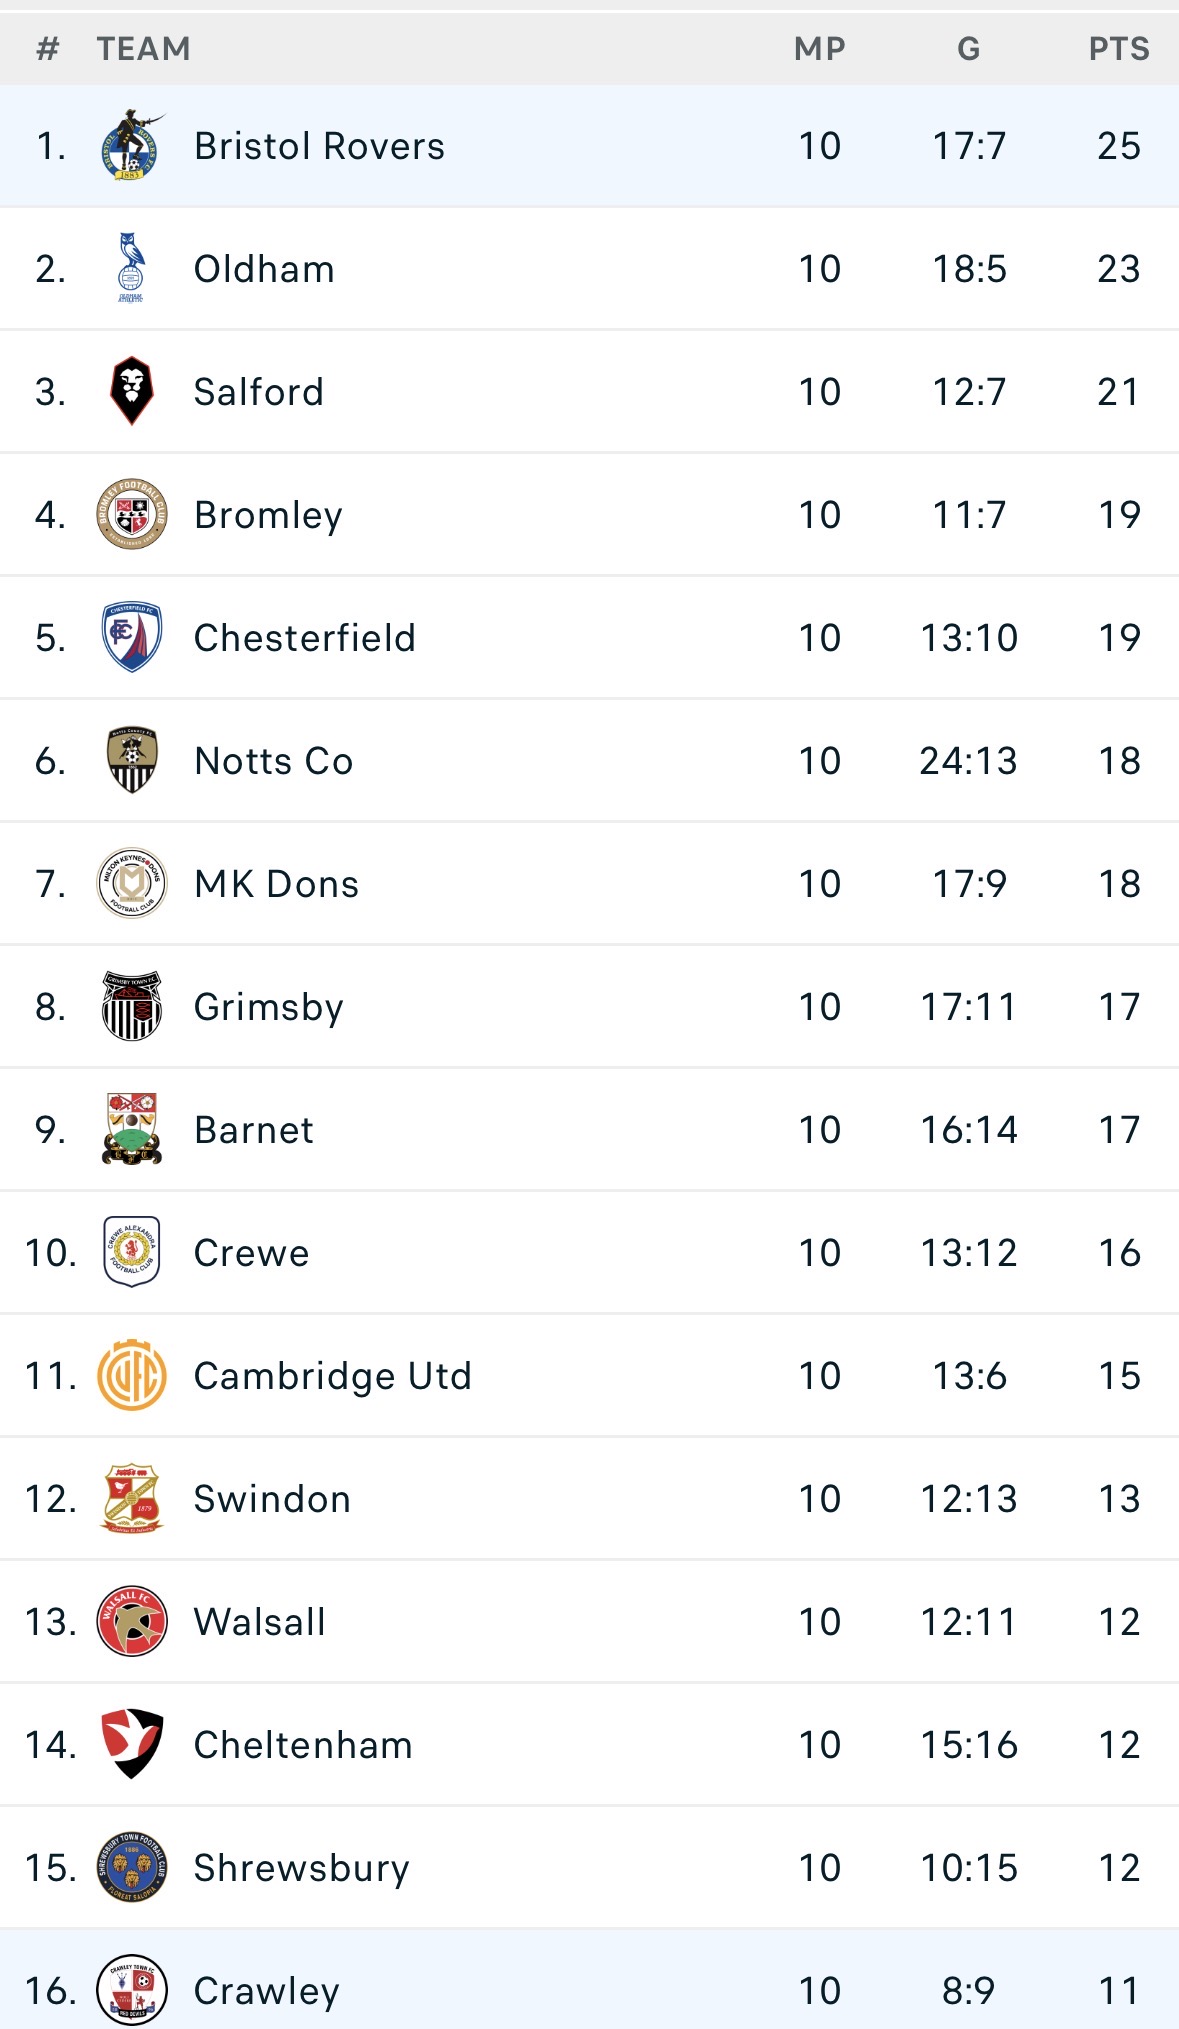Image resolution: width=1179 pixels, height=2029 pixels.
Task: Open the Shrewsbury team row
Action: pyautogui.click(x=589, y=1868)
